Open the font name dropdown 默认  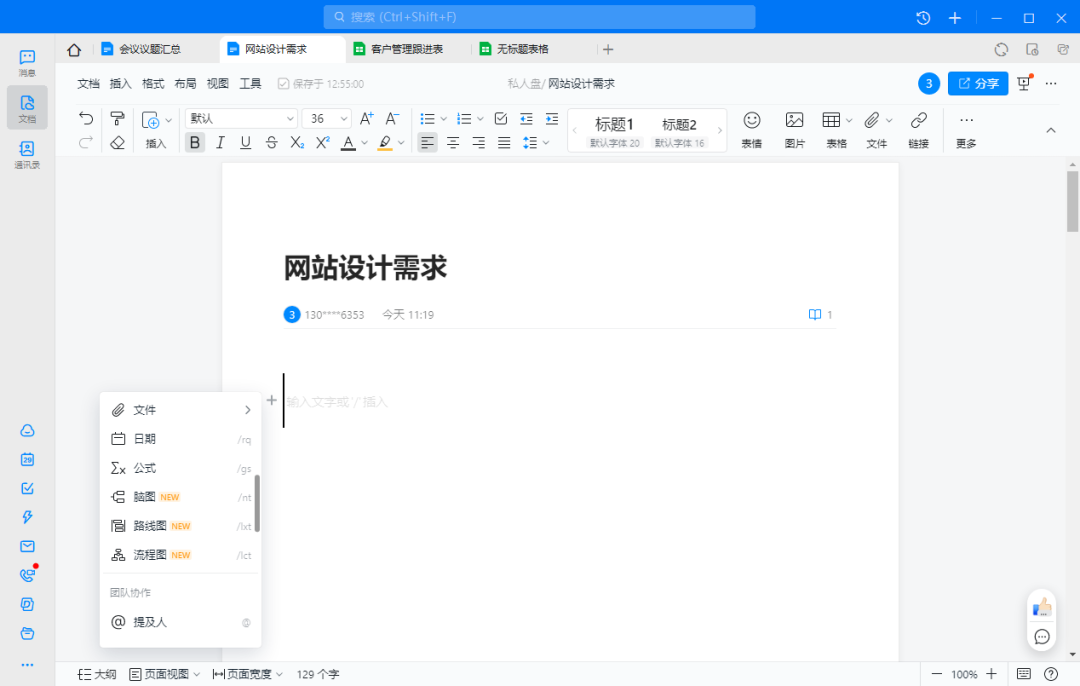click(x=241, y=119)
